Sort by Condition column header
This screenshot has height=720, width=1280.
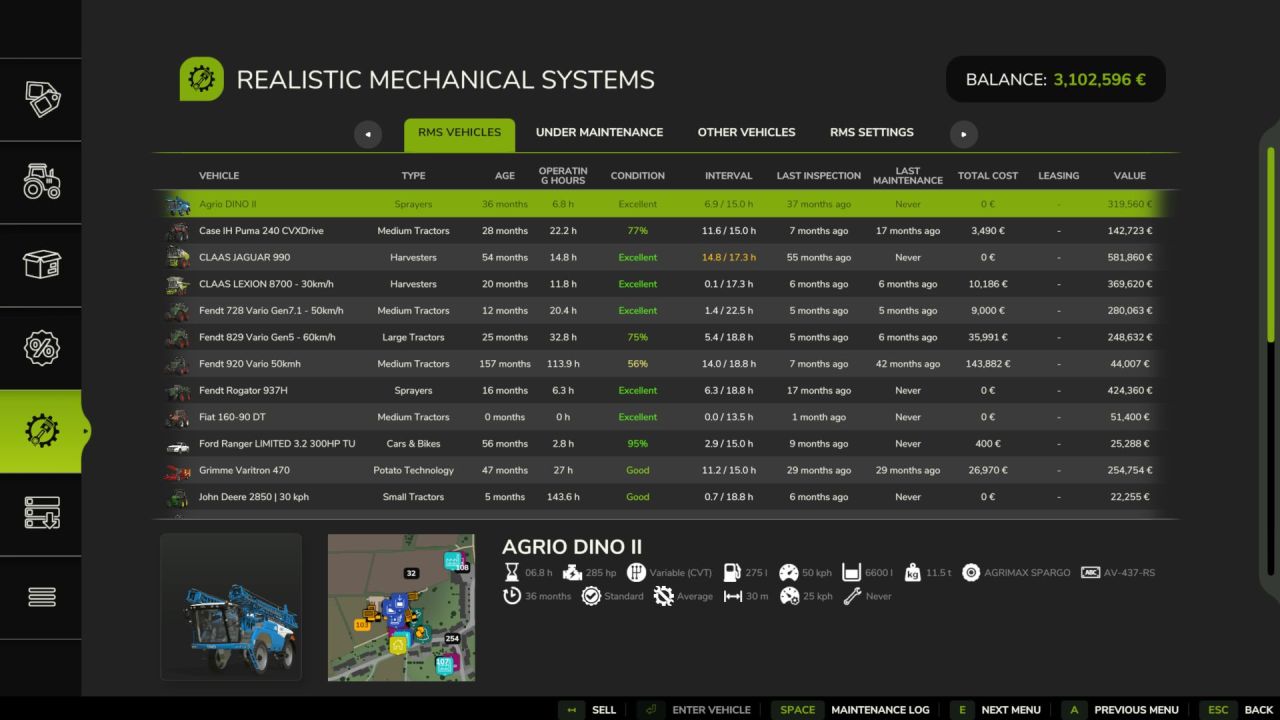click(637, 175)
